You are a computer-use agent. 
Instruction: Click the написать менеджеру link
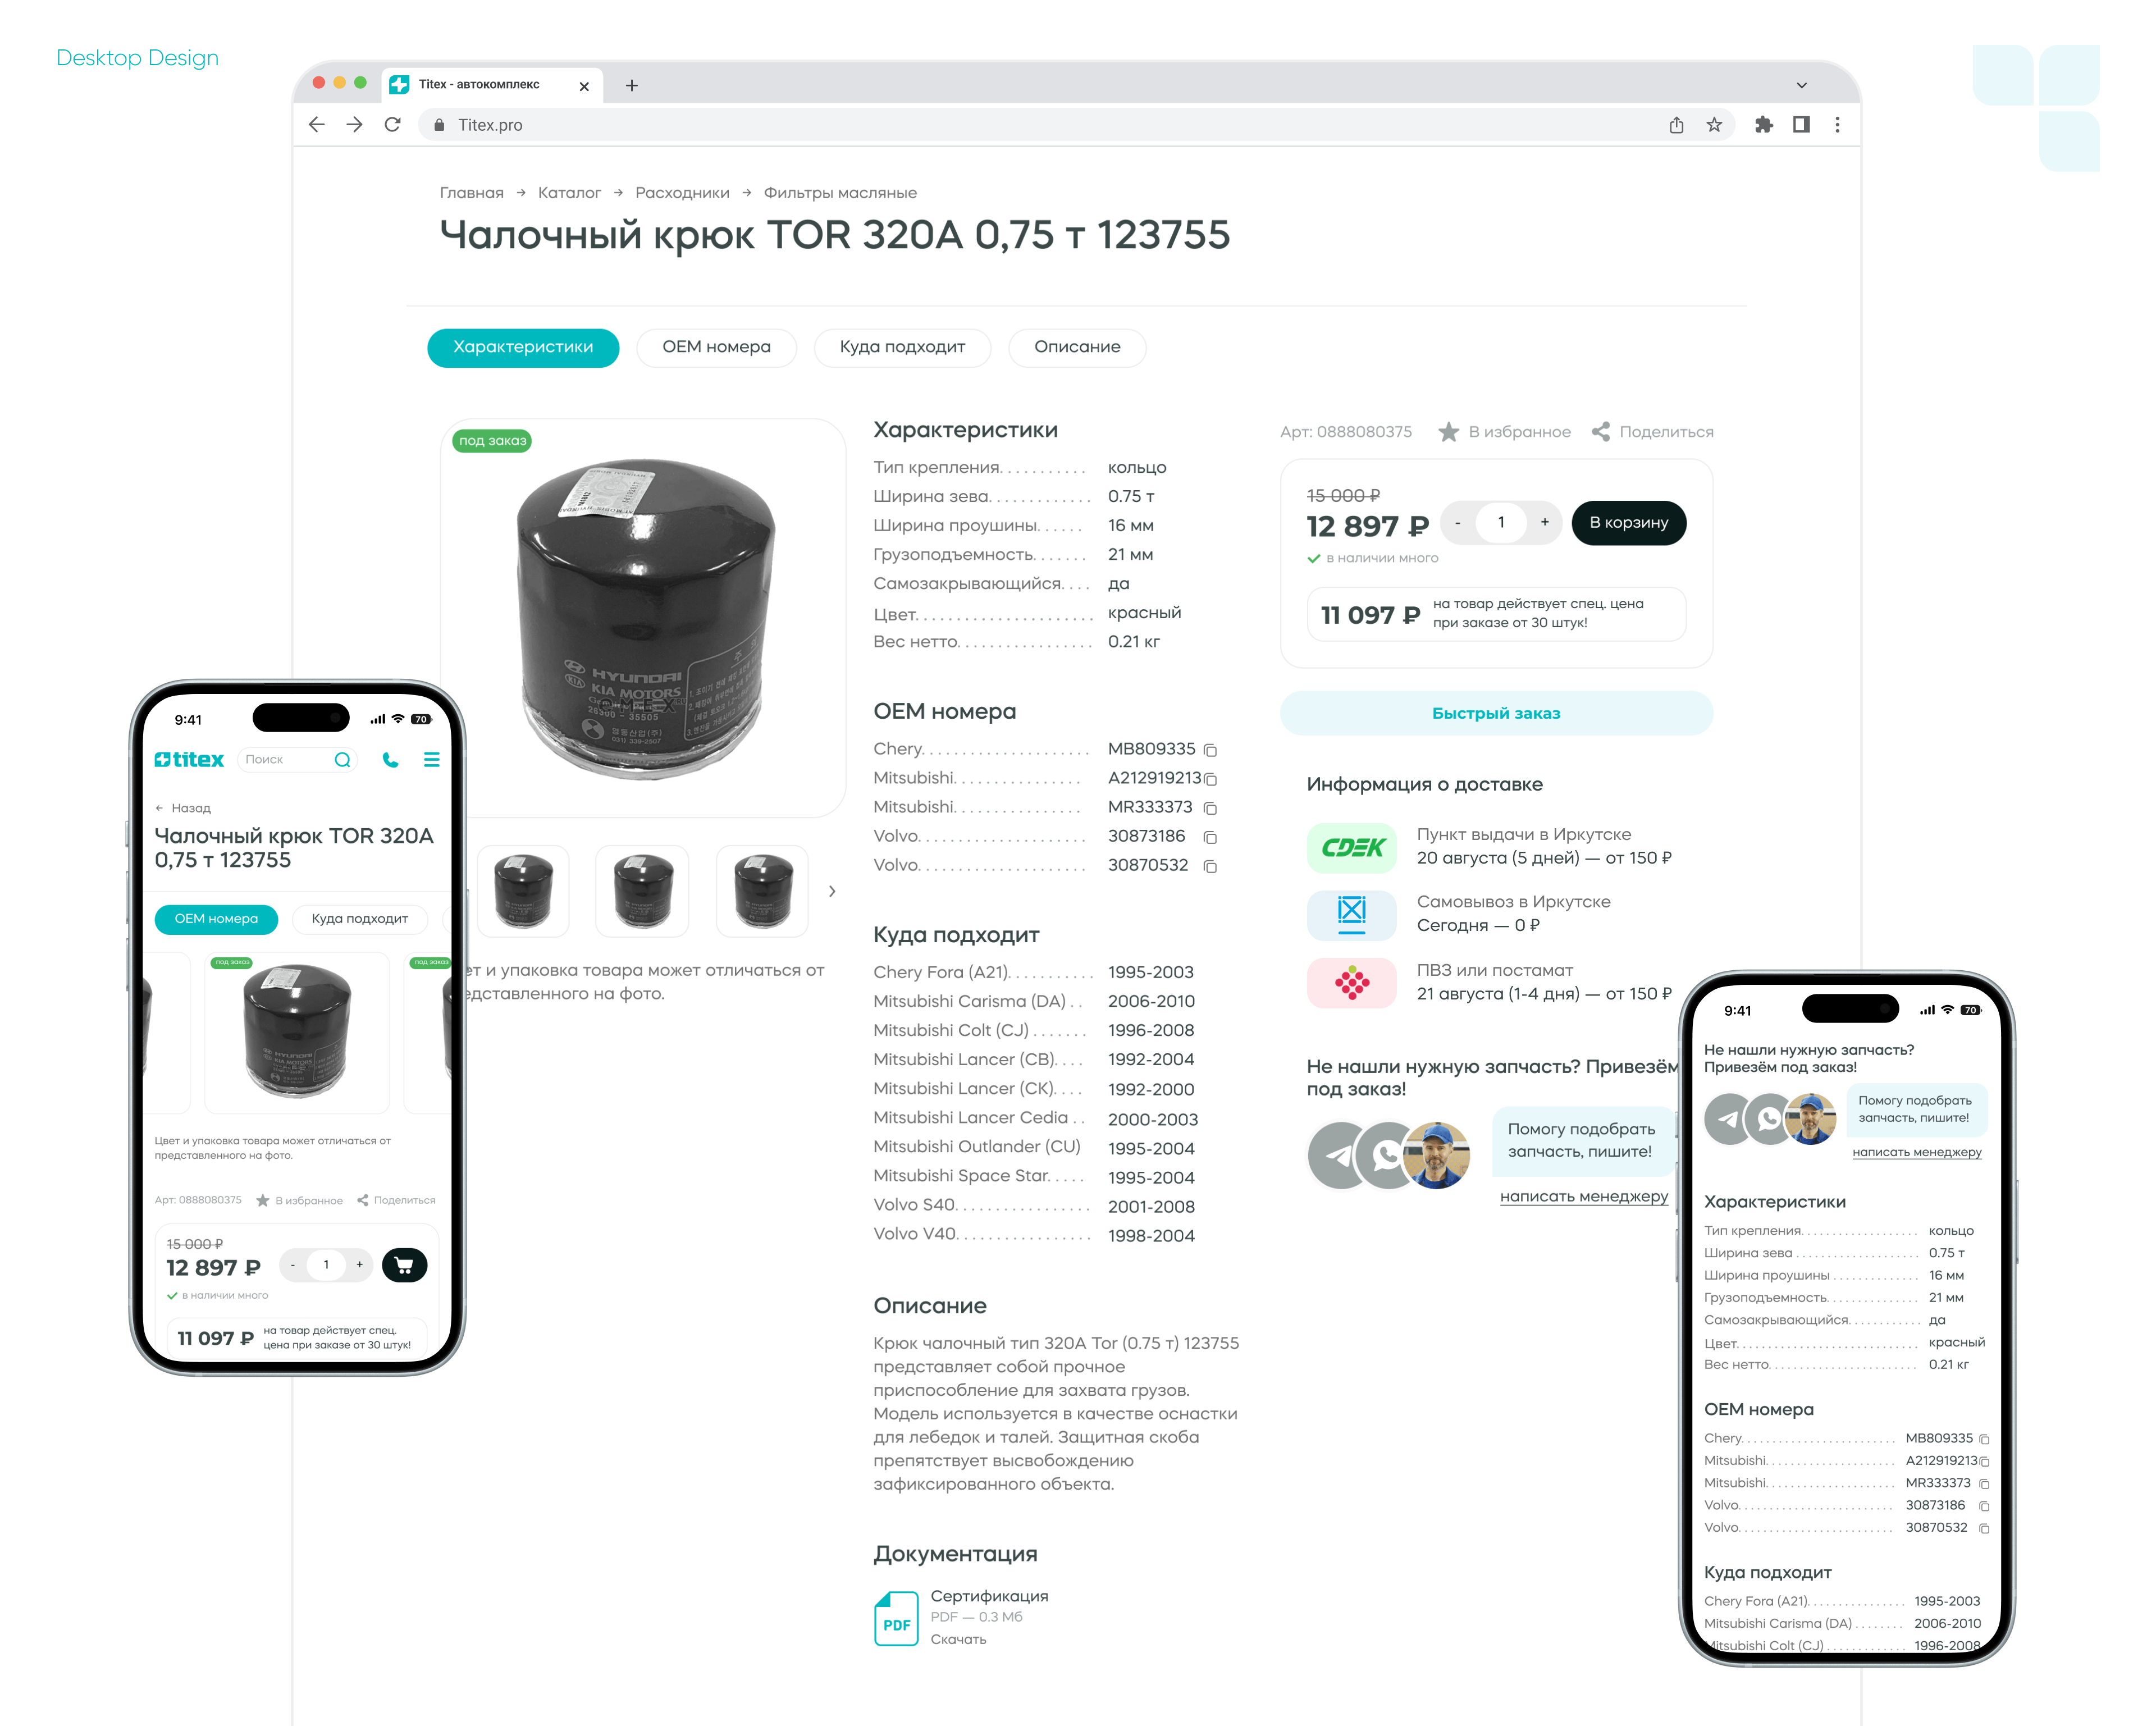pyautogui.click(x=1584, y=1197)
